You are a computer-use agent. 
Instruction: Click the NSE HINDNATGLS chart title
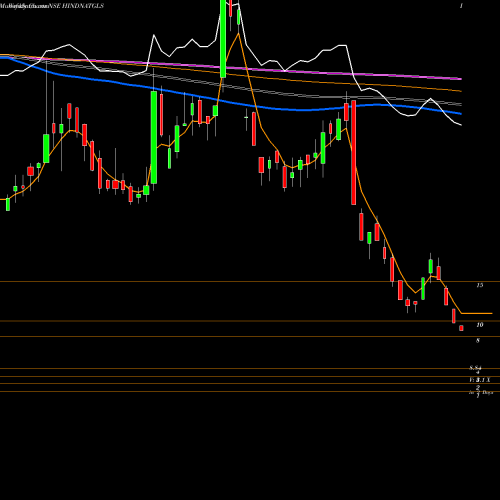pos(77,6)
